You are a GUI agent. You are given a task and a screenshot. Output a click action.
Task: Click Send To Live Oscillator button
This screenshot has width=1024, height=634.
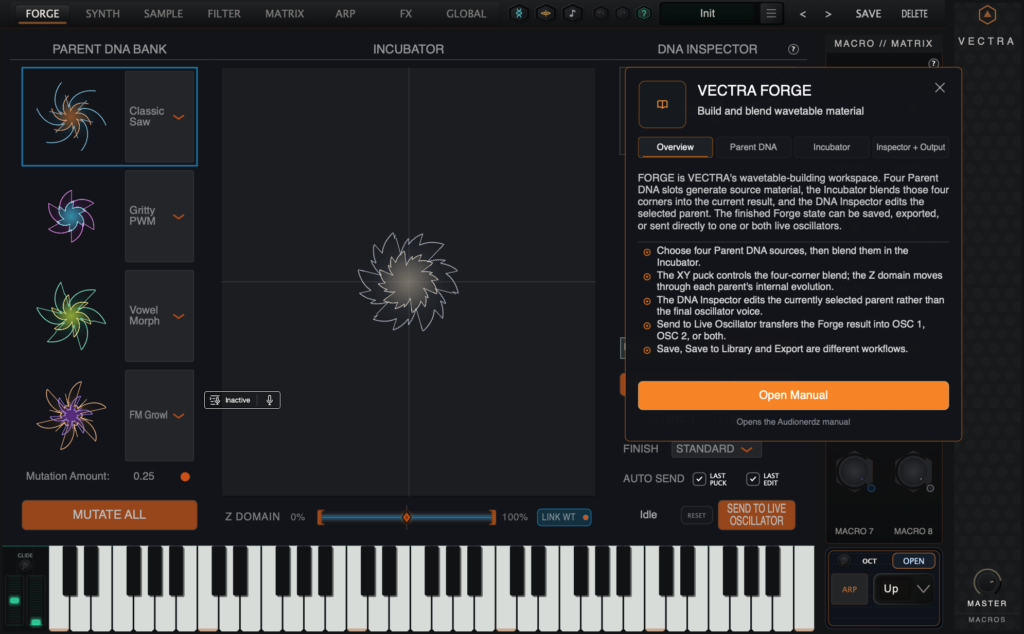(756, 515)
